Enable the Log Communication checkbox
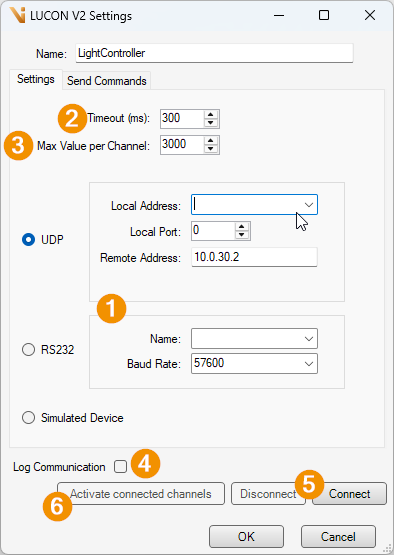The image size is (394, 555). tap(120, 467)
